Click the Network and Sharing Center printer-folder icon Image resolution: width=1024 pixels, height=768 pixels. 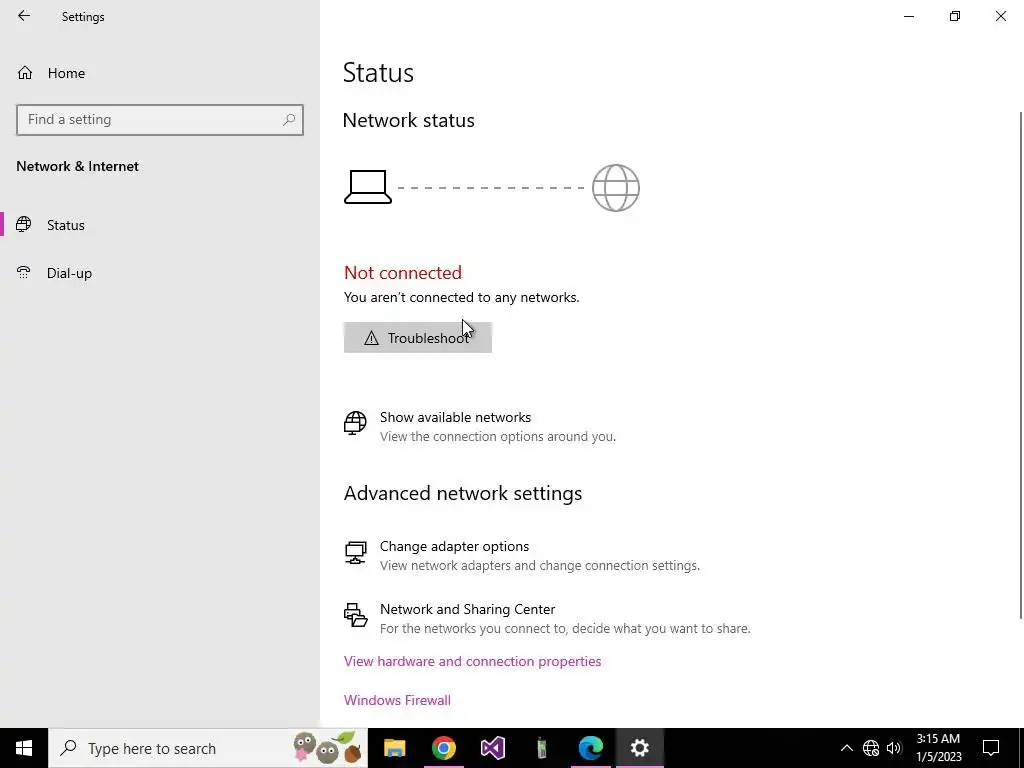tap(355, 615)
